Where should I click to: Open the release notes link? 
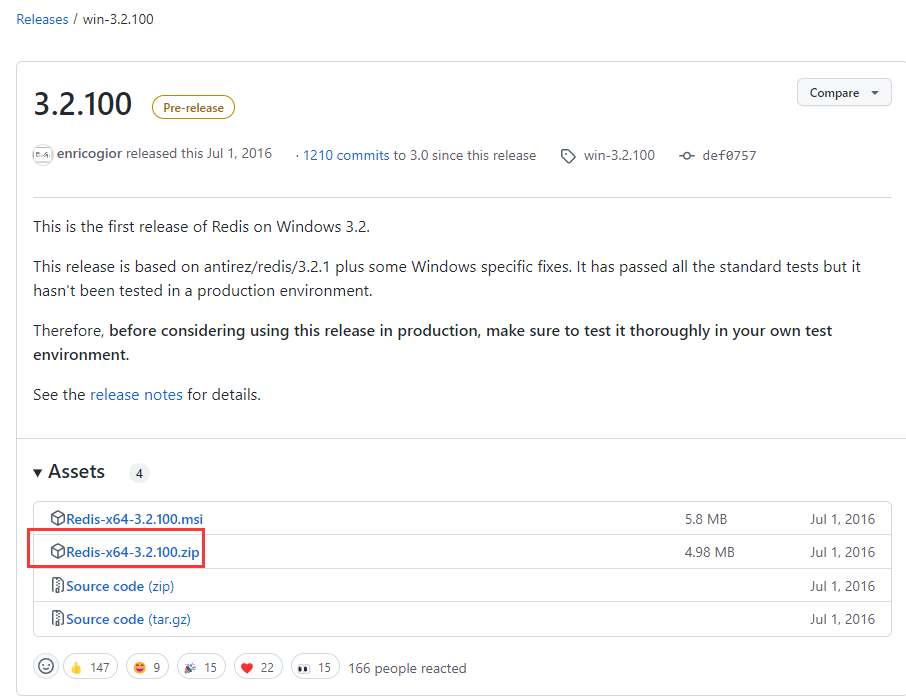tap(136, 395)
